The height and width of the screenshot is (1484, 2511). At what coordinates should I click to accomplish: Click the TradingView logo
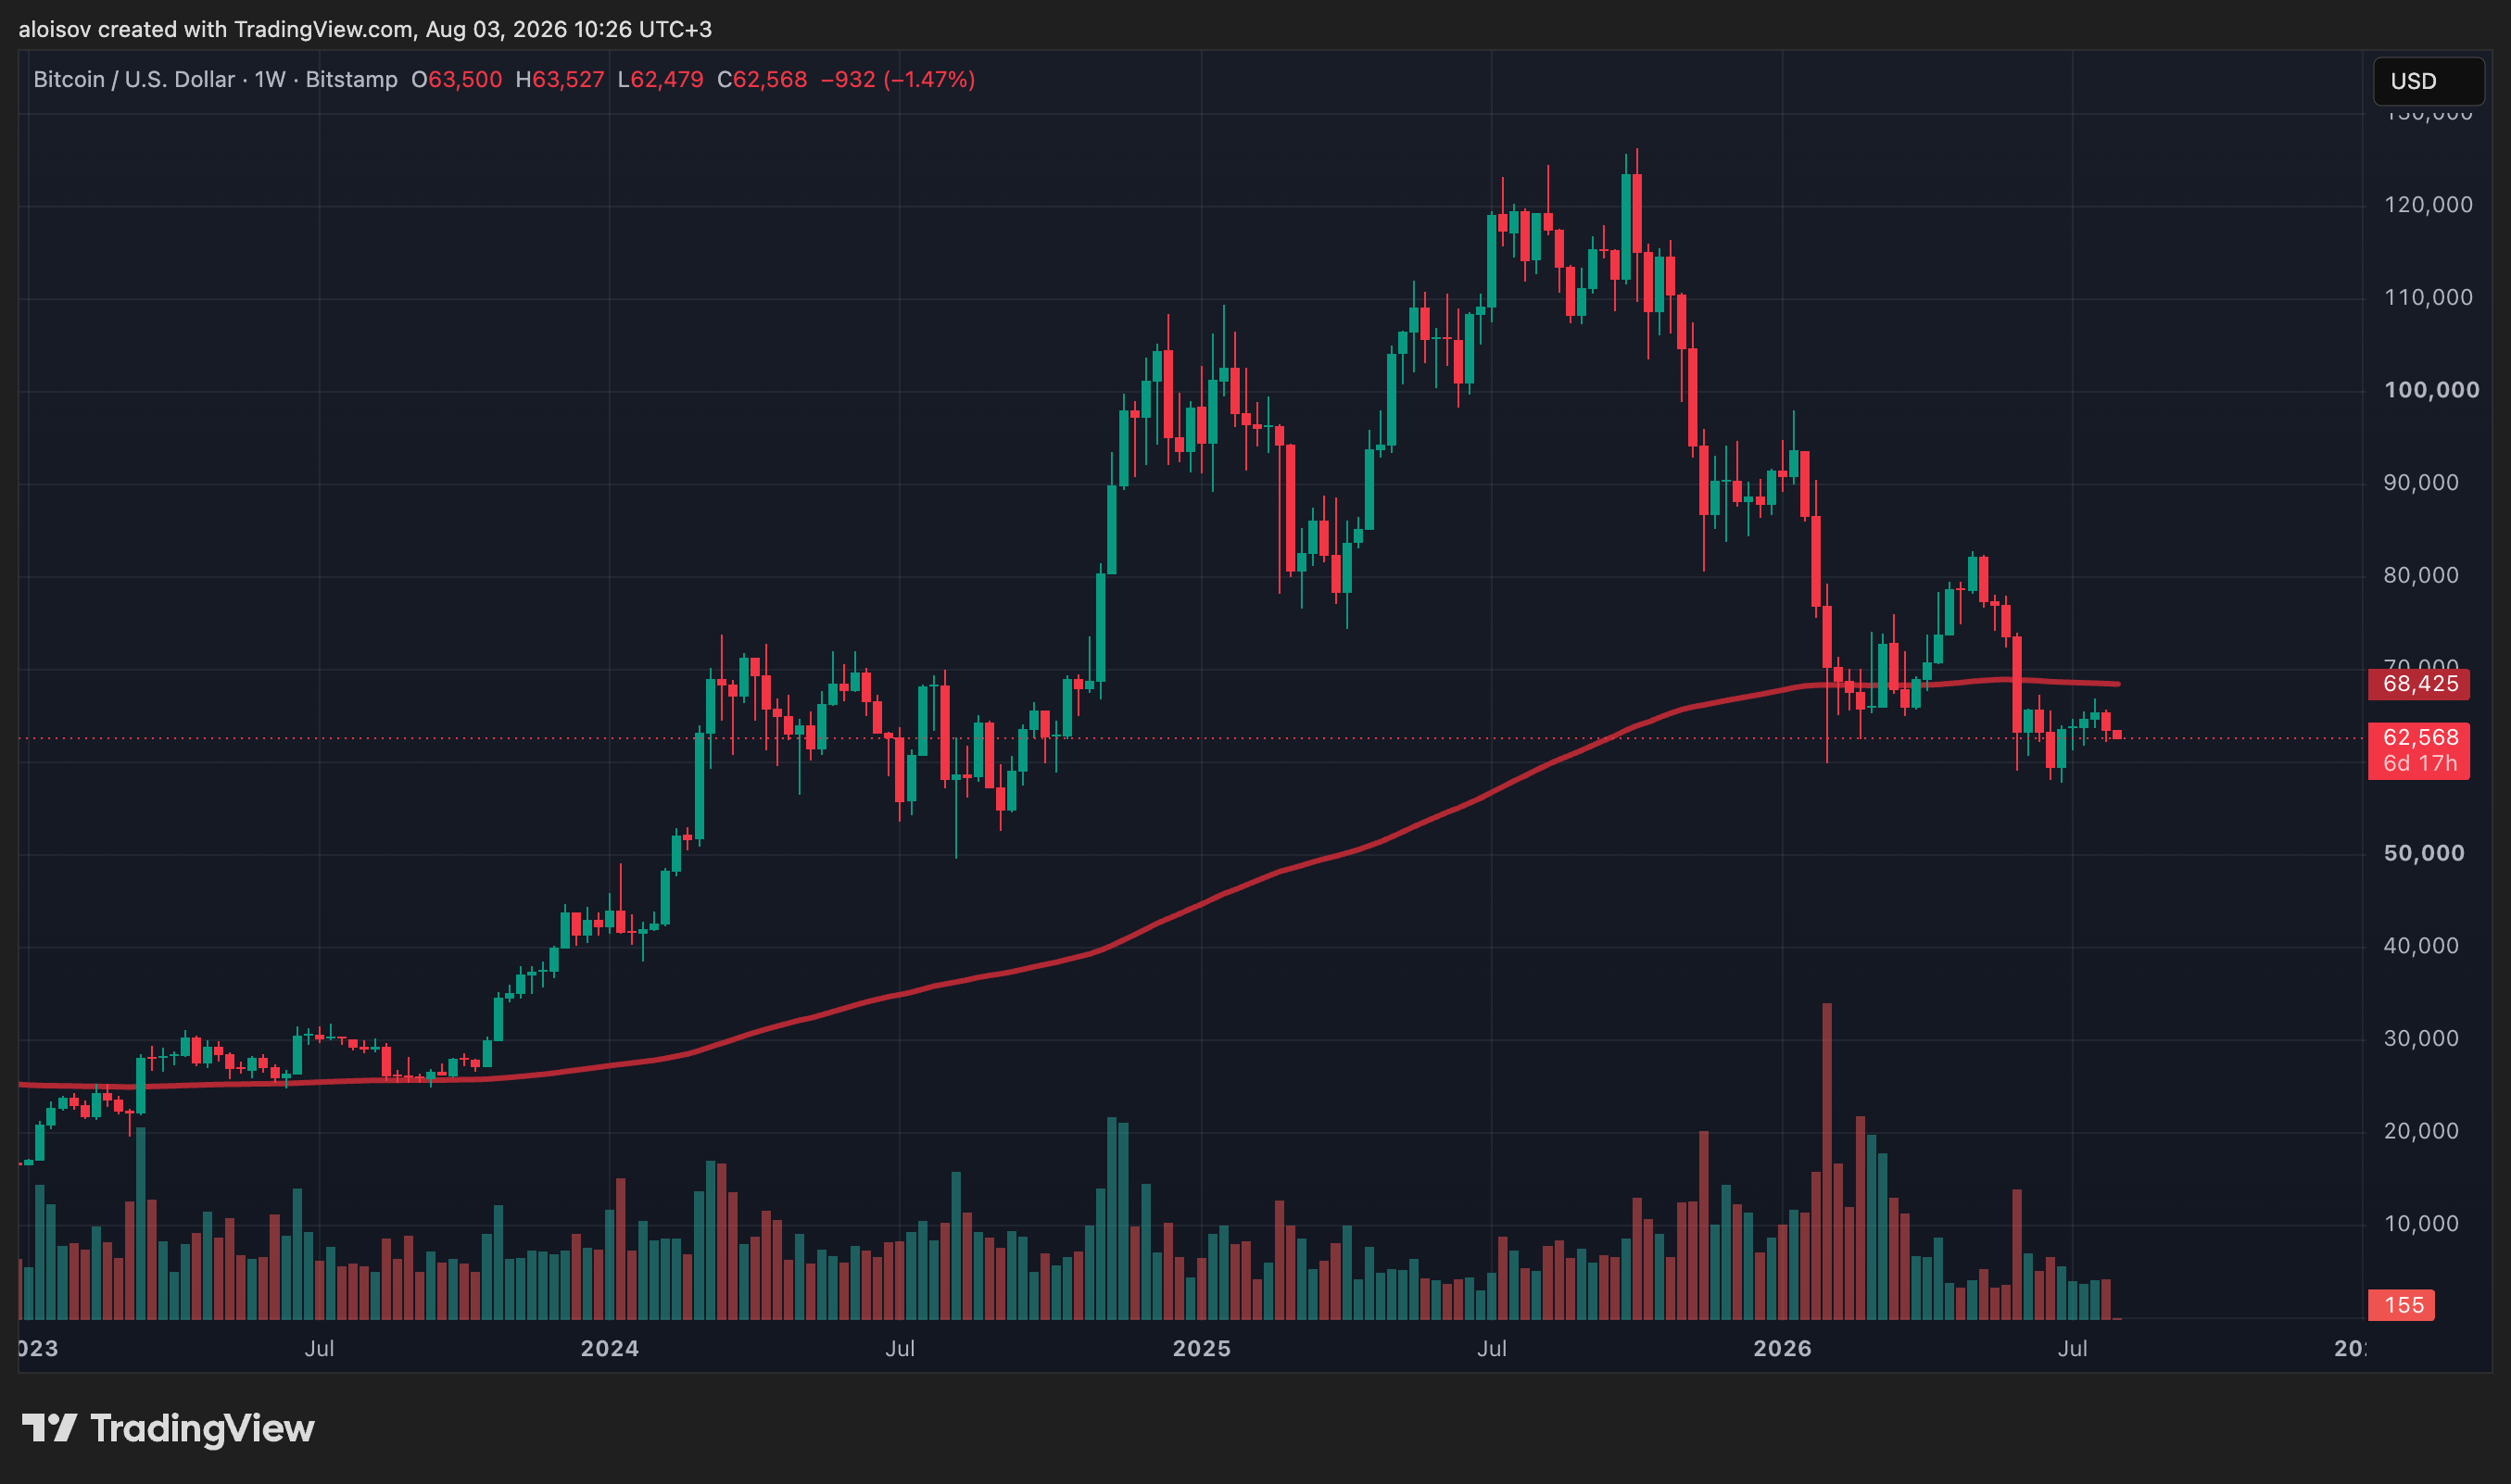click(x=168, y=1428)
